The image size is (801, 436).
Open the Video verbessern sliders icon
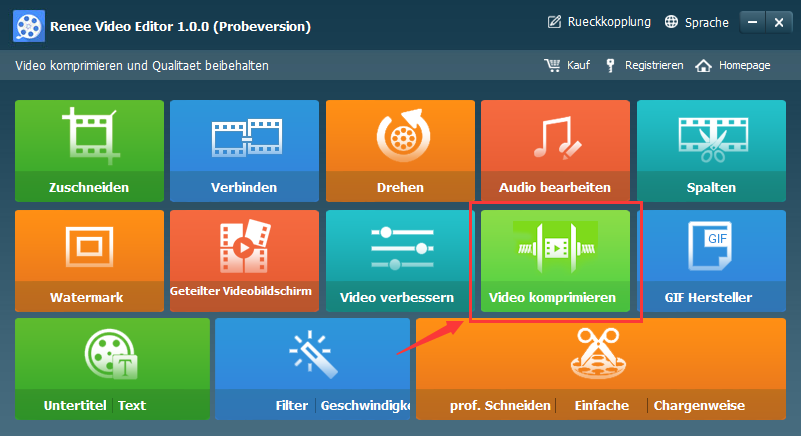pyautogui.click(x=402, y=248)
